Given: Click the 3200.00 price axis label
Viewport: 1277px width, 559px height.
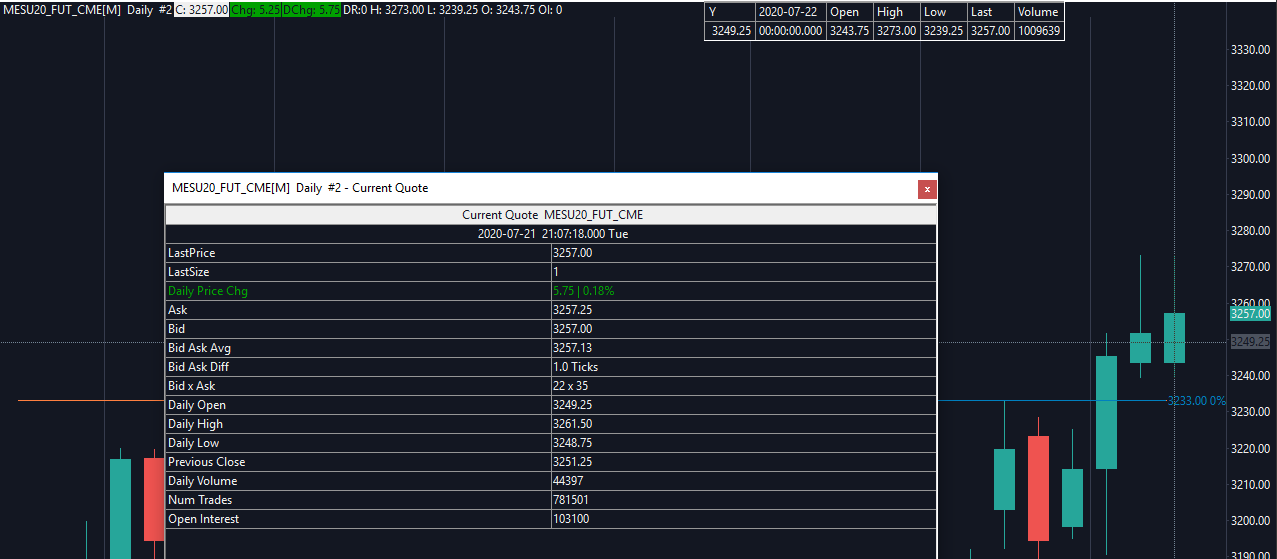Looking at the screenshot, I should click(1251, 521).
